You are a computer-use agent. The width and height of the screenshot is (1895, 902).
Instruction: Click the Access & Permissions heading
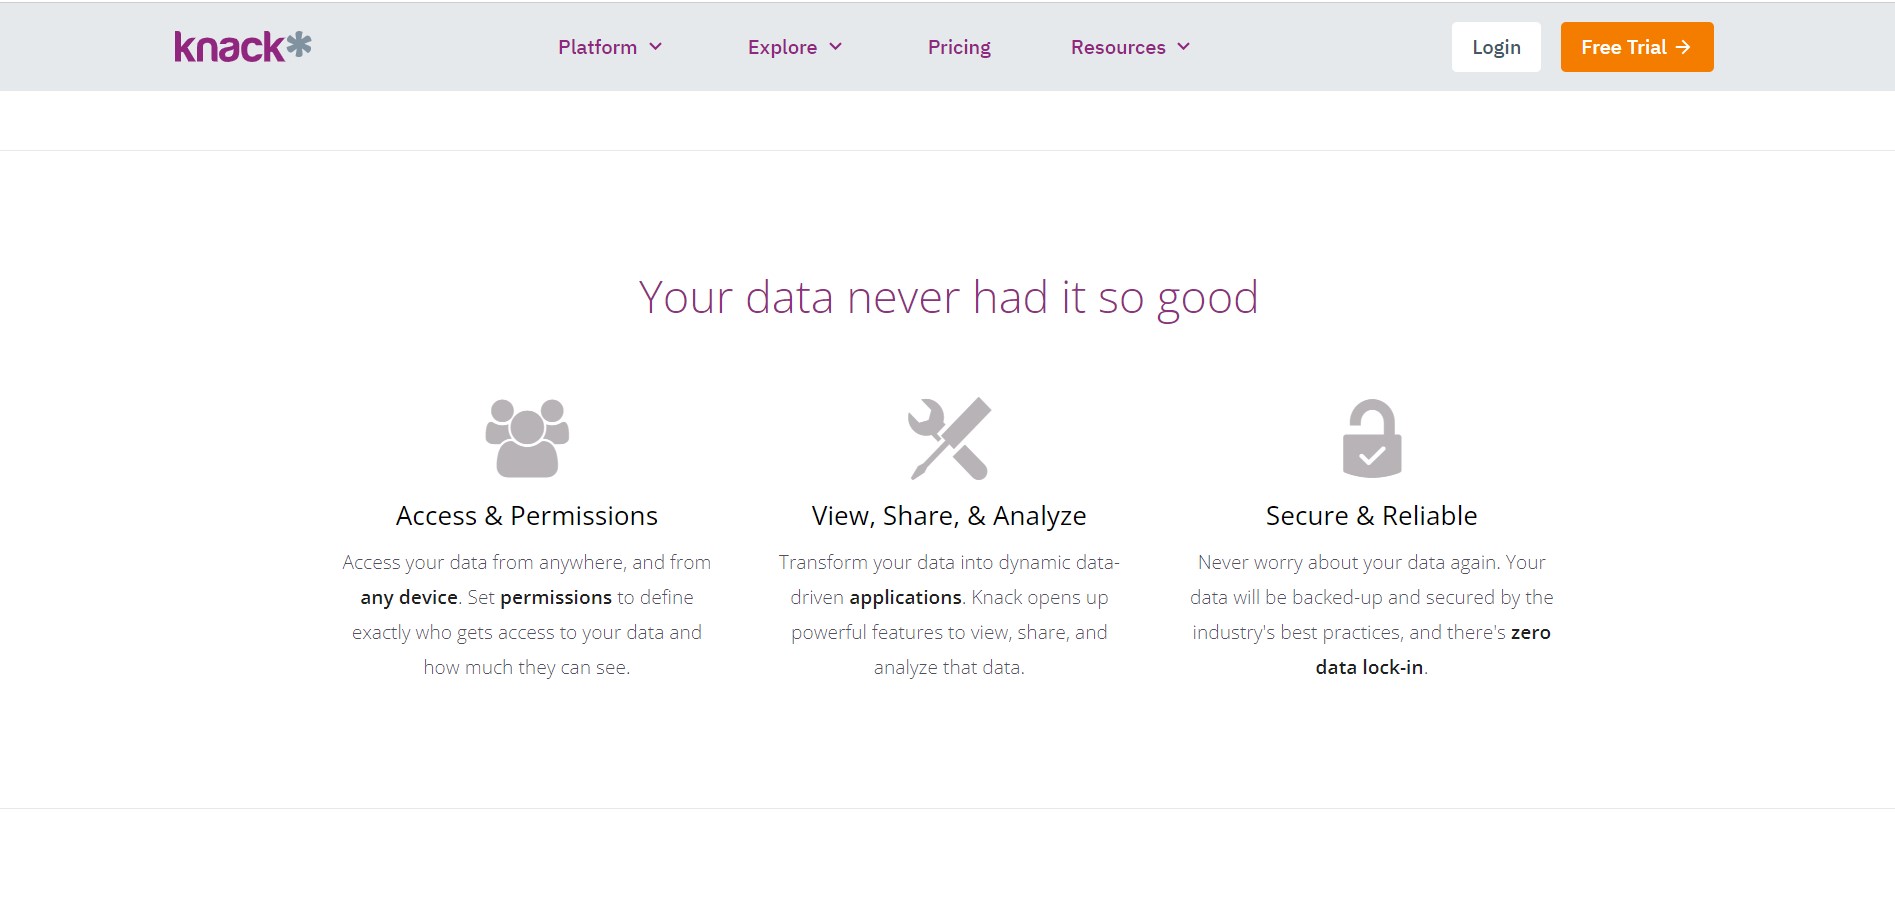527,516
